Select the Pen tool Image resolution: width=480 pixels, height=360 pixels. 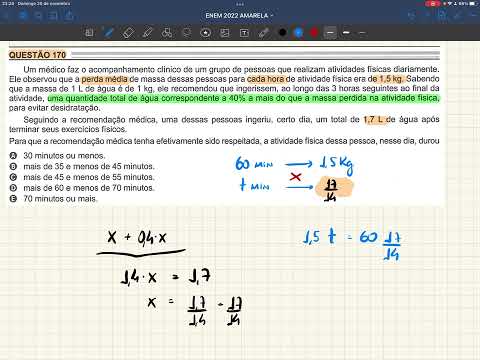click(x=108, y=33)
